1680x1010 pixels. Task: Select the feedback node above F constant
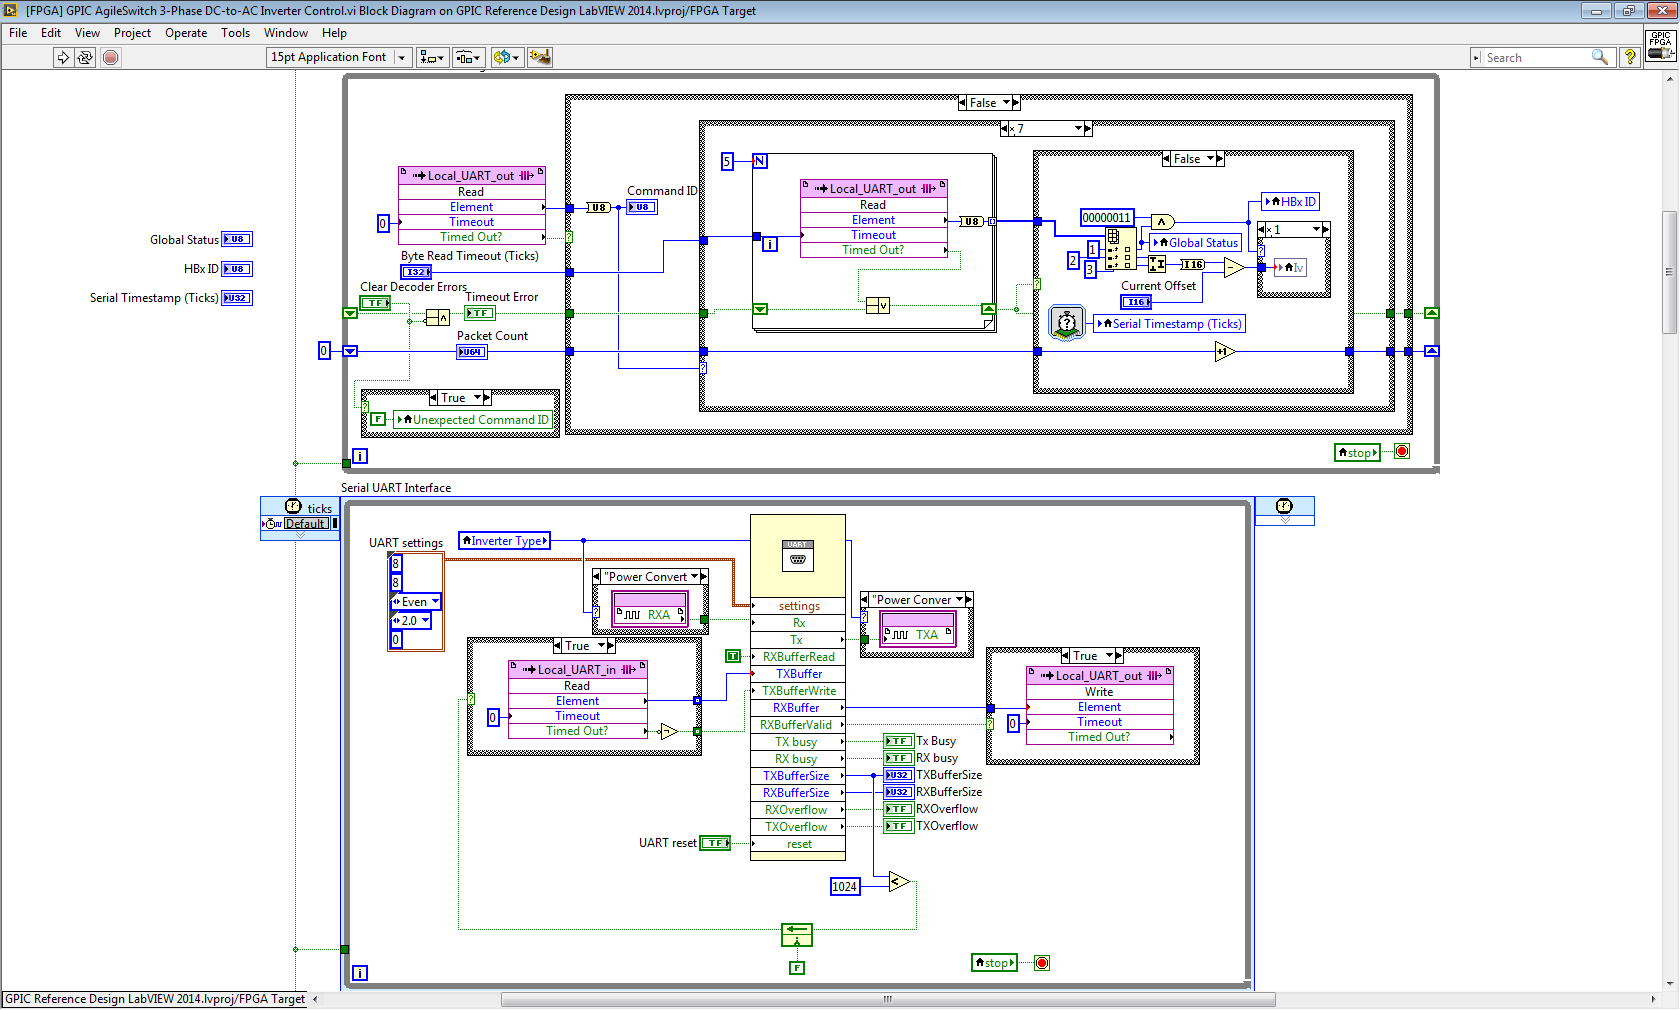pos(797,935)
